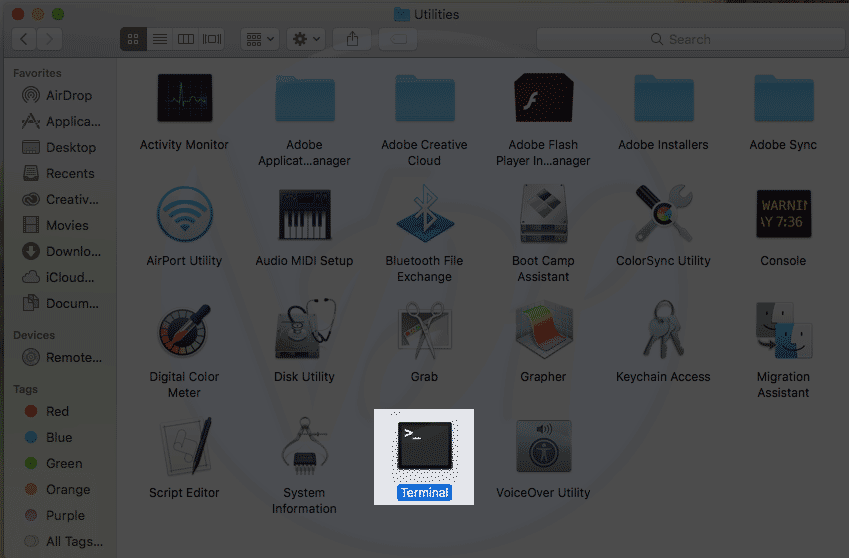Open Keychain Access utility
The image size is (849, 558).
click(663, 331)
